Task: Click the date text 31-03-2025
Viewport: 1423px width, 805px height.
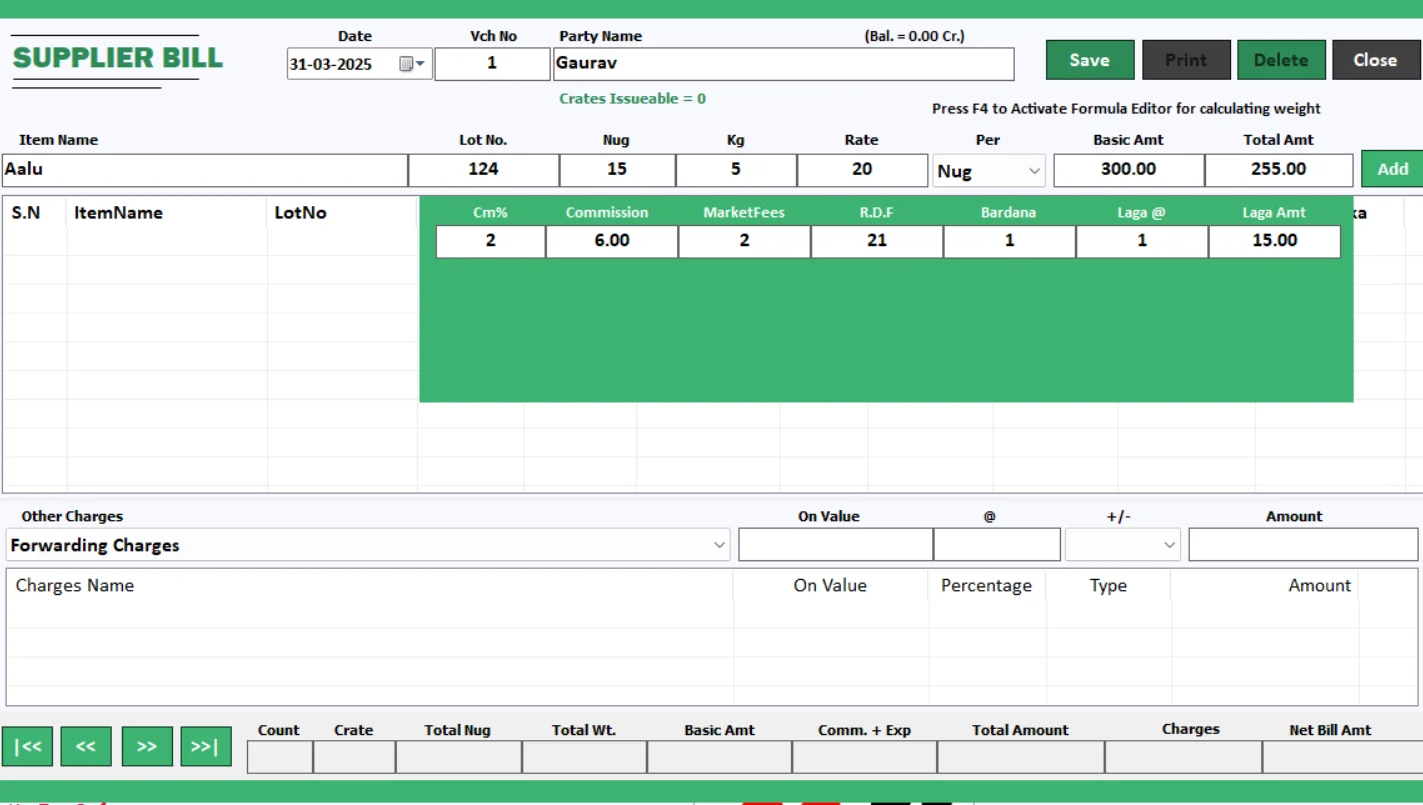Action: pyautogui.click(x=331, y=64)
